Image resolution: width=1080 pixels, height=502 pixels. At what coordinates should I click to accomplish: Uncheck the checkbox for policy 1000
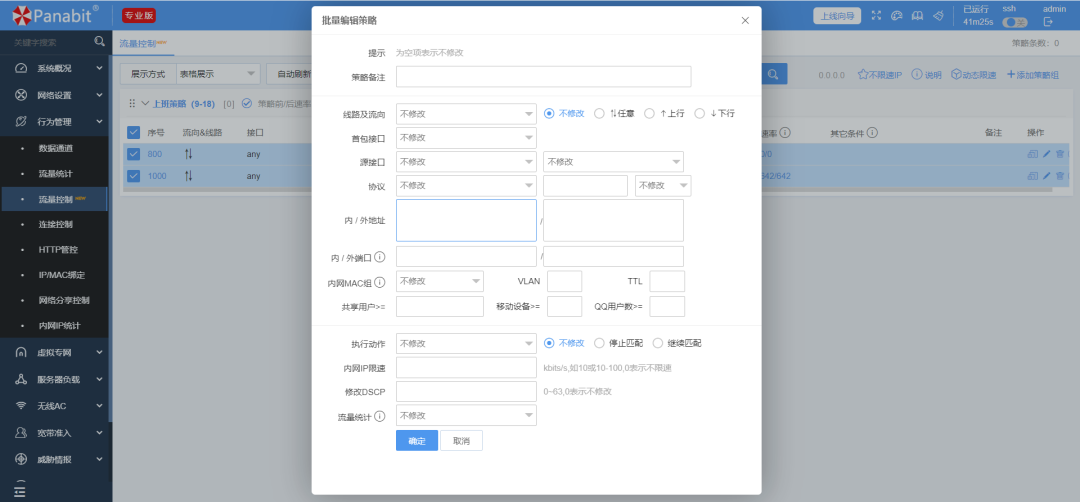click(x=133, y=176)
